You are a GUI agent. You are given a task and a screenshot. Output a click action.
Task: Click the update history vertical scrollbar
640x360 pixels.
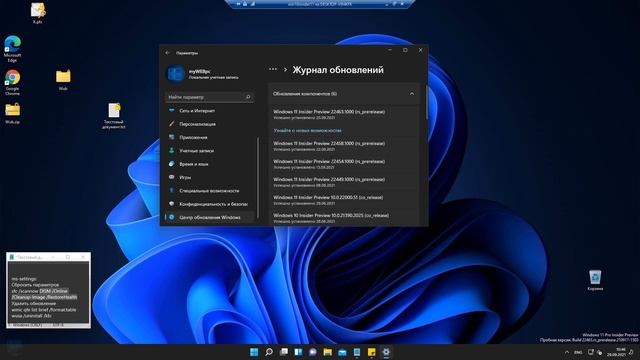pos(427,103)
